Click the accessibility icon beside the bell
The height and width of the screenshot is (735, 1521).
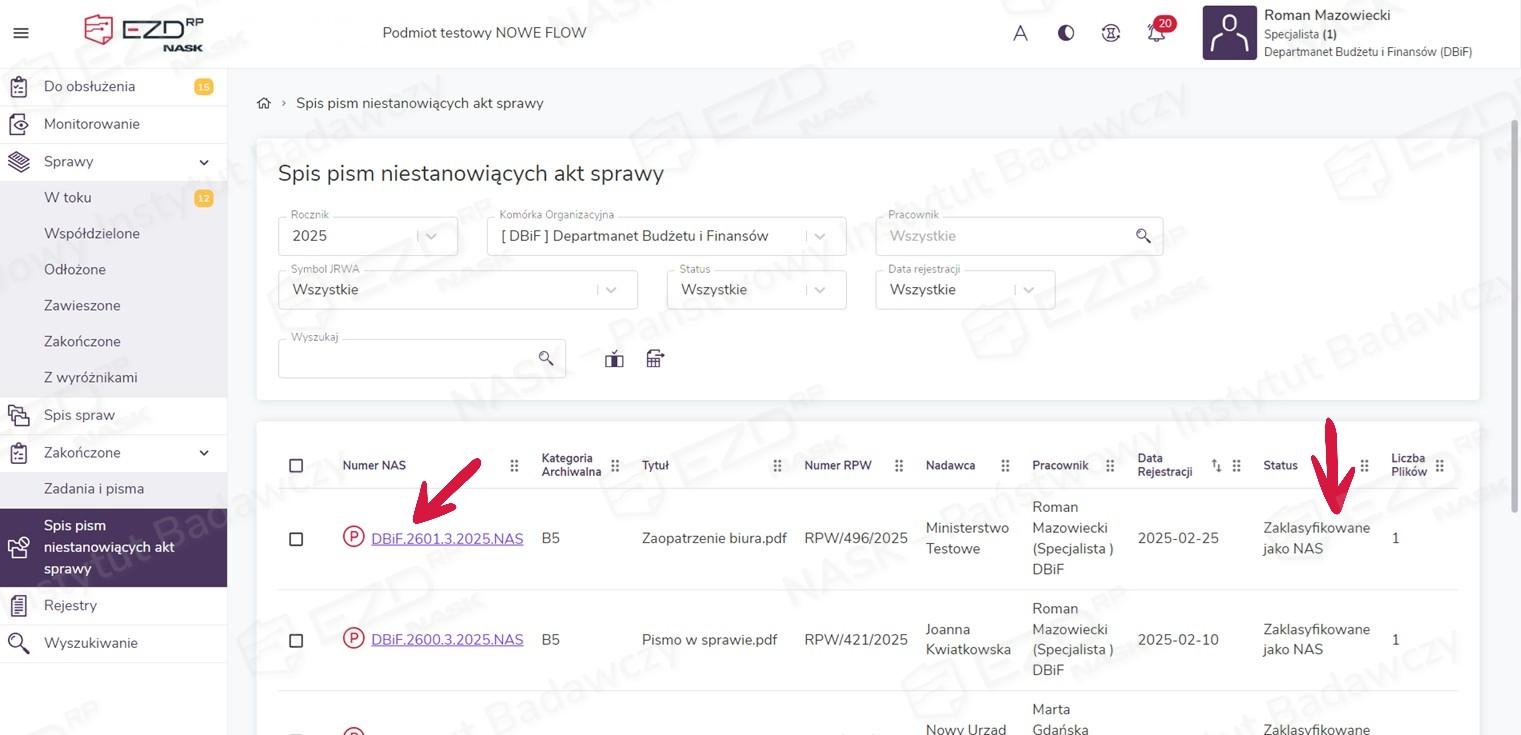coord(1111,33)
